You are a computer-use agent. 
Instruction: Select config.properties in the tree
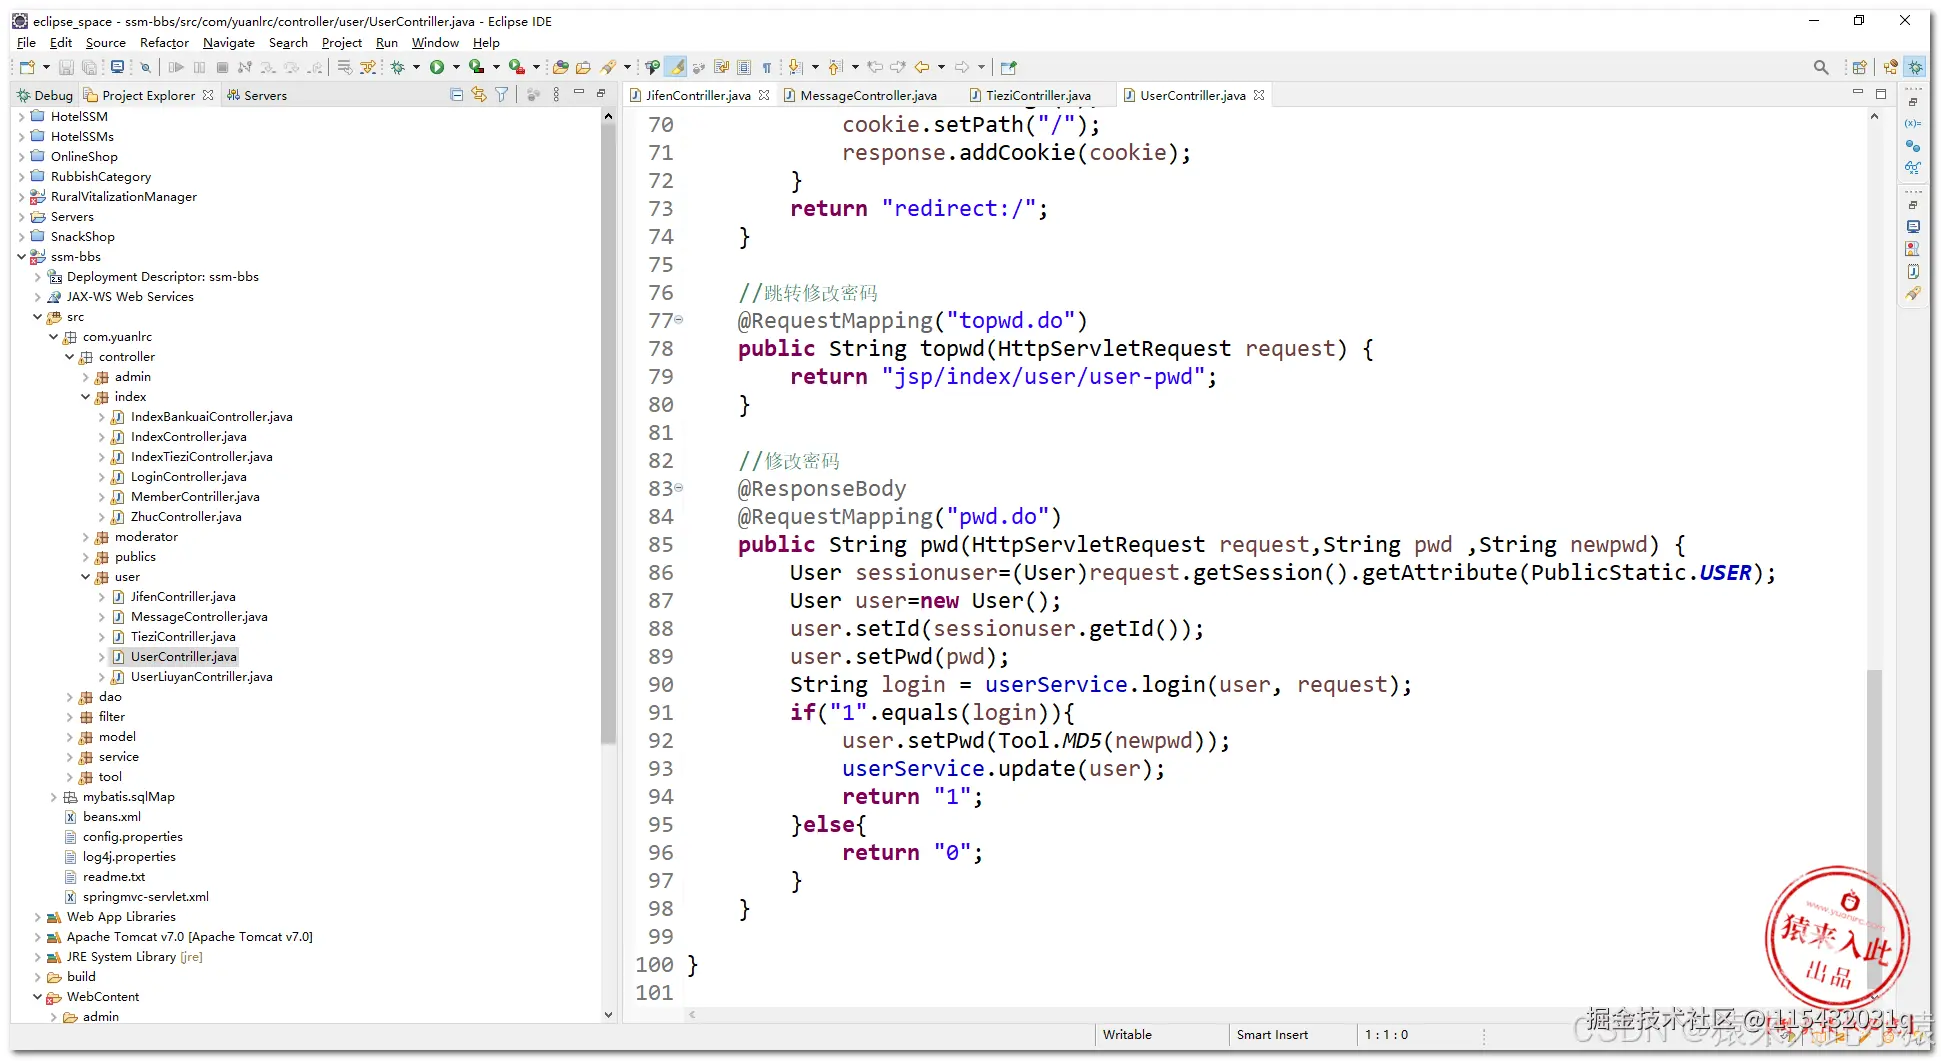[x=132, y=837]
